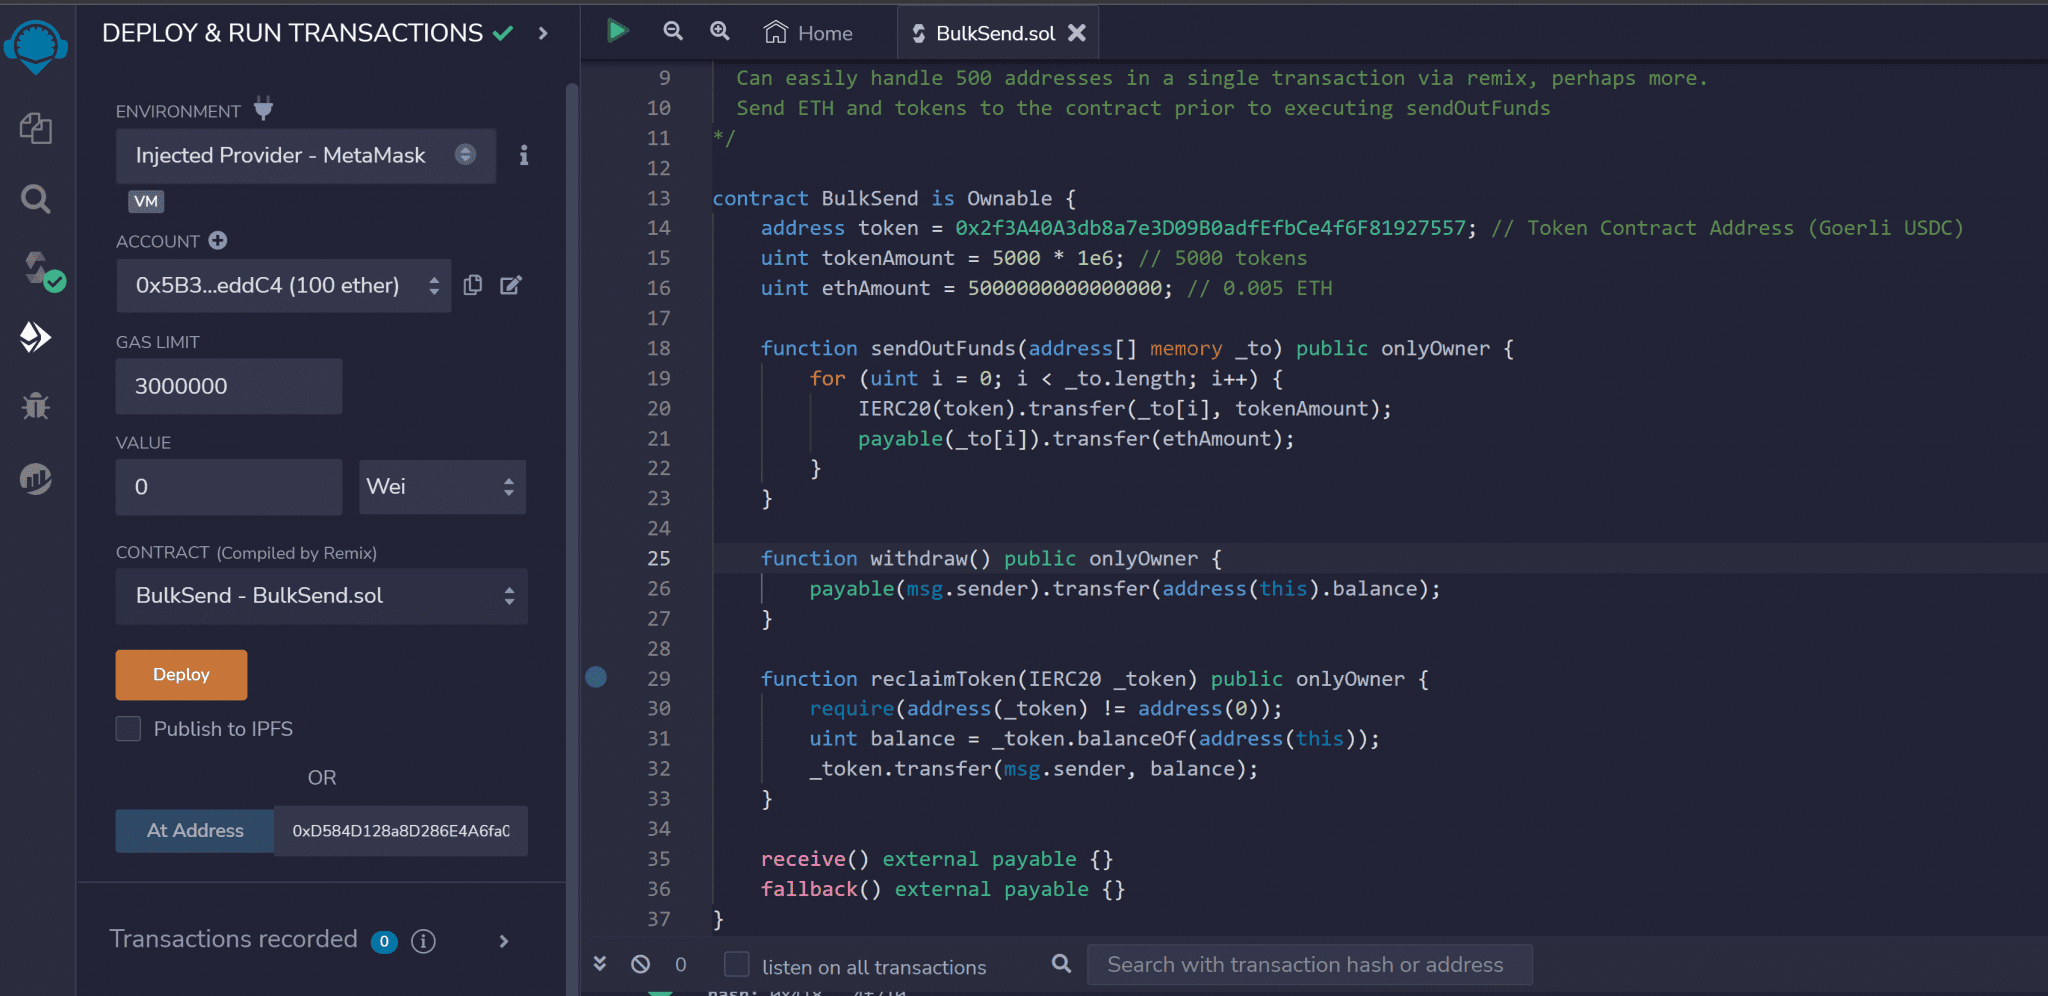Screen dimensions: 2048x996
Task: Zoom in the editor with magnifier plus
Action: tap(720, 32)
